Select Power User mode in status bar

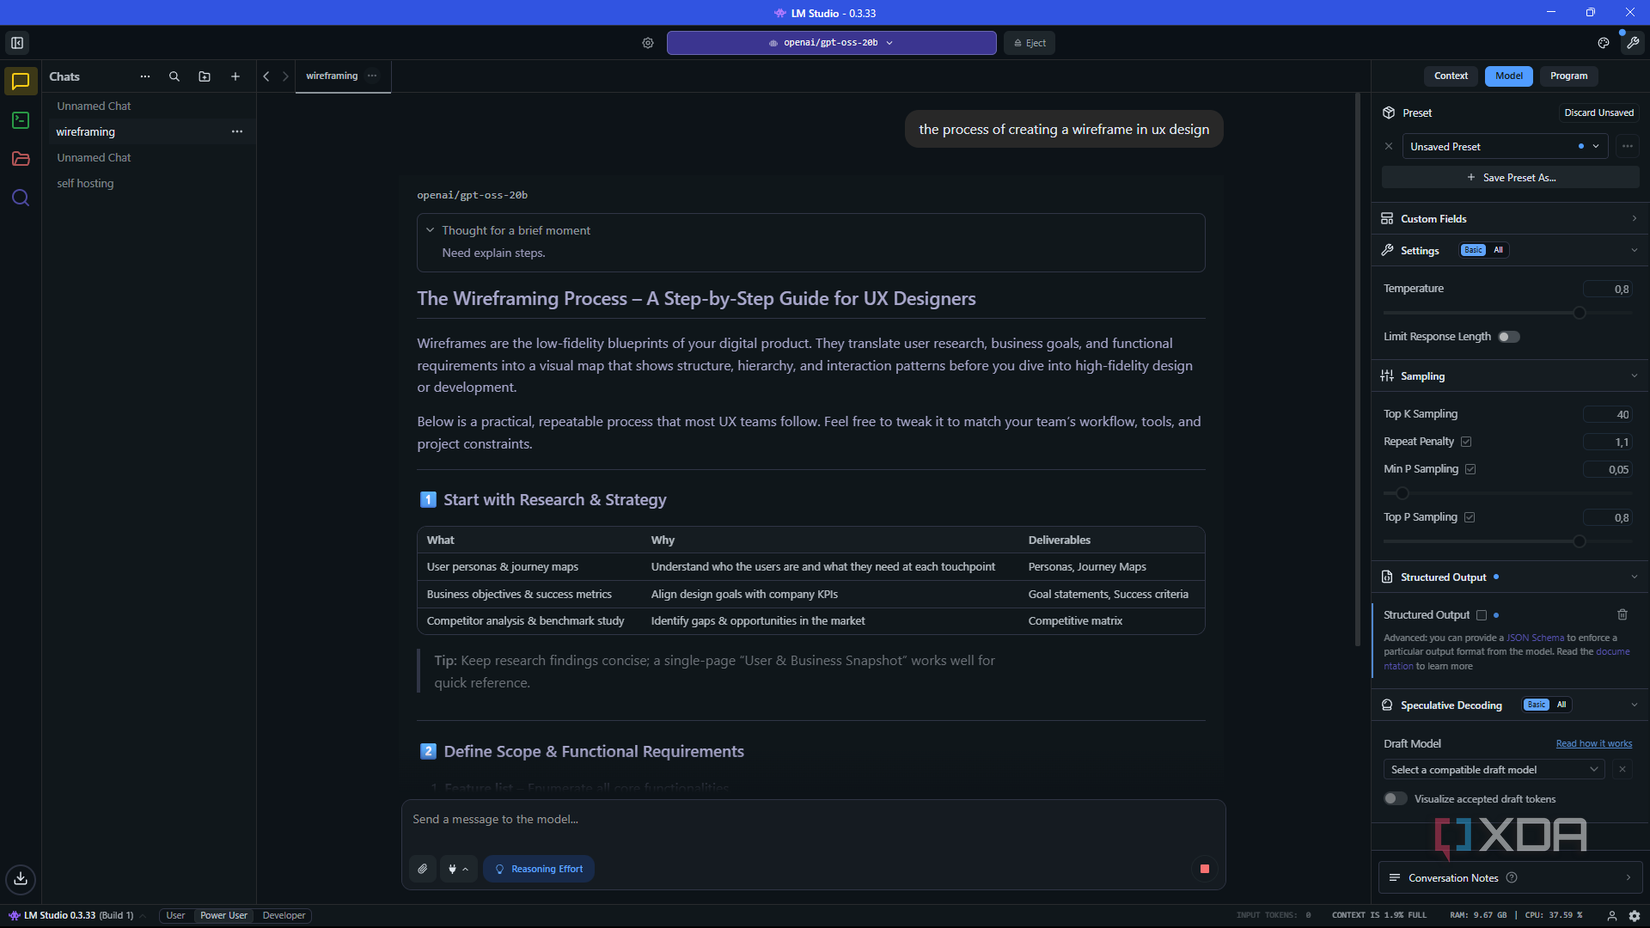pos(224,916)
